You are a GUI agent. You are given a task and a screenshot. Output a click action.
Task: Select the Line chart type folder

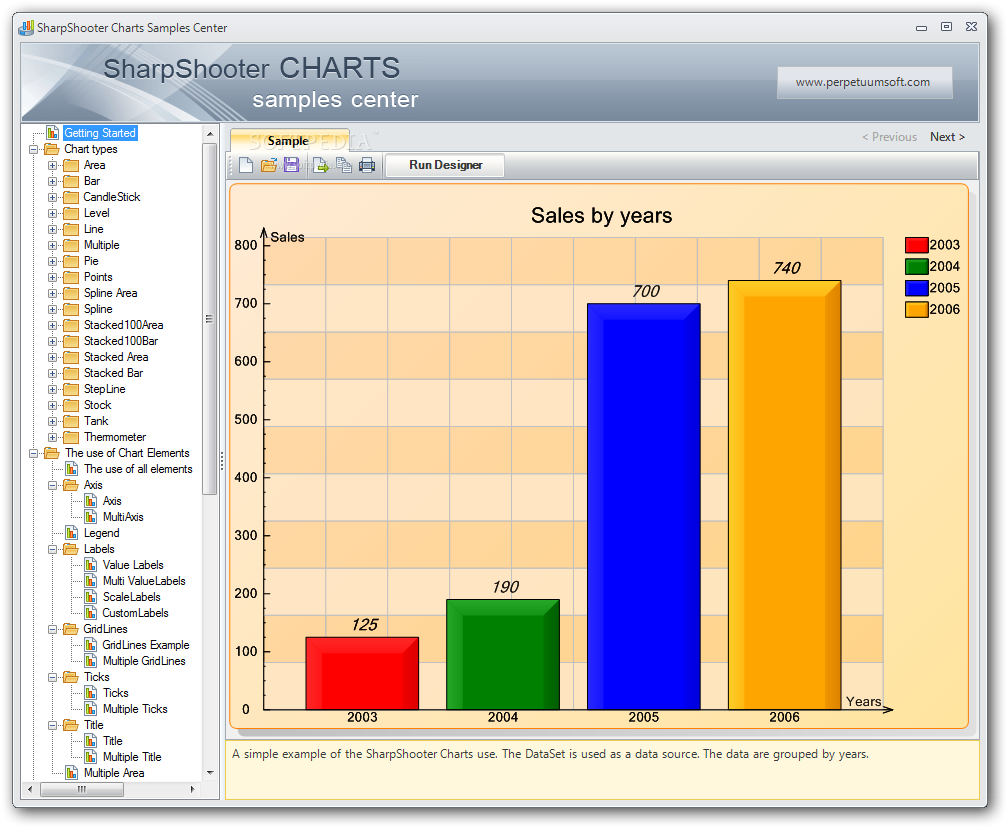93,230
